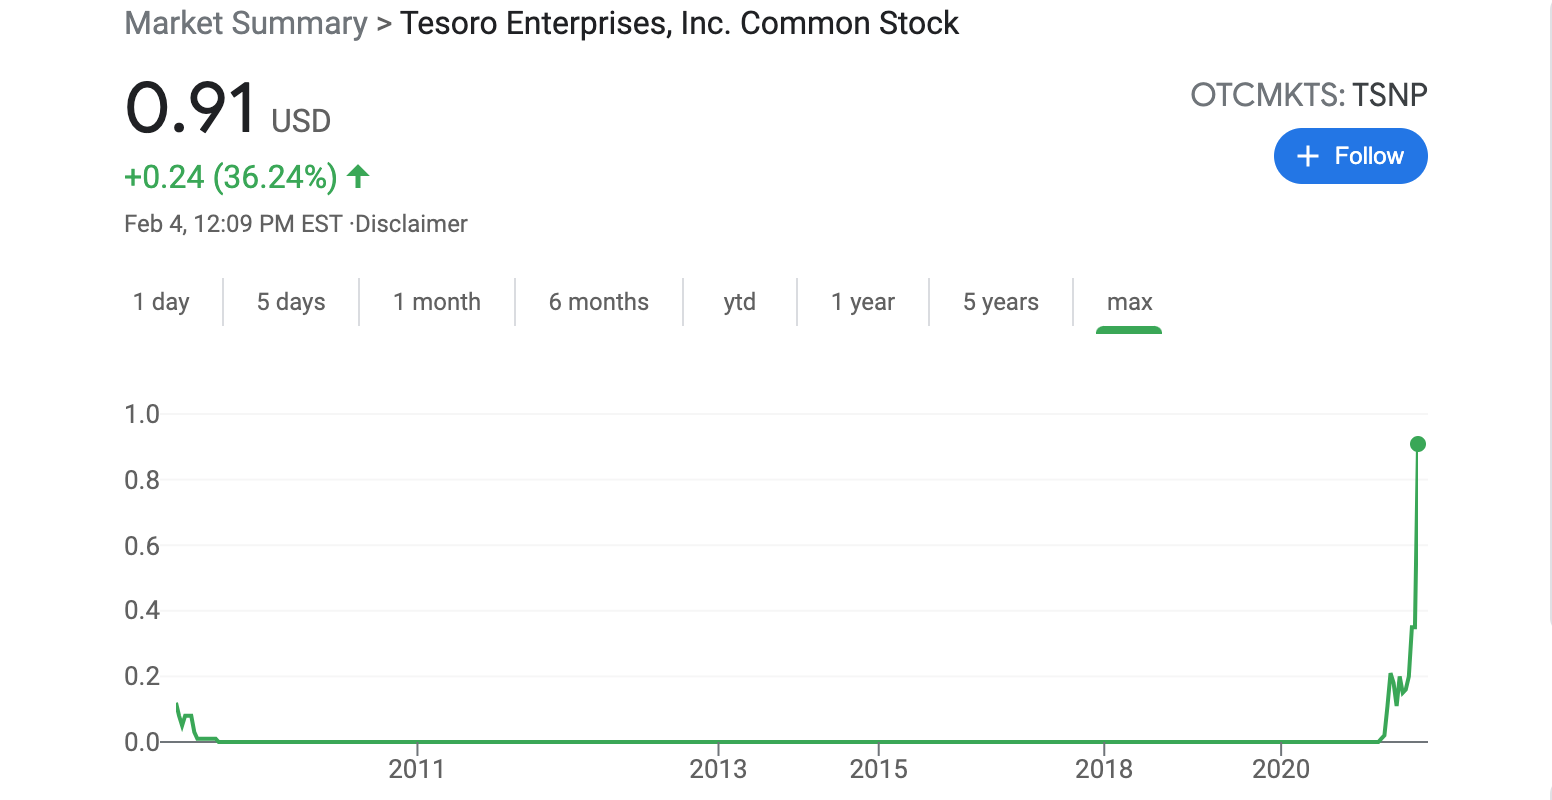Open the Disclaimer link

click(412, 224)
